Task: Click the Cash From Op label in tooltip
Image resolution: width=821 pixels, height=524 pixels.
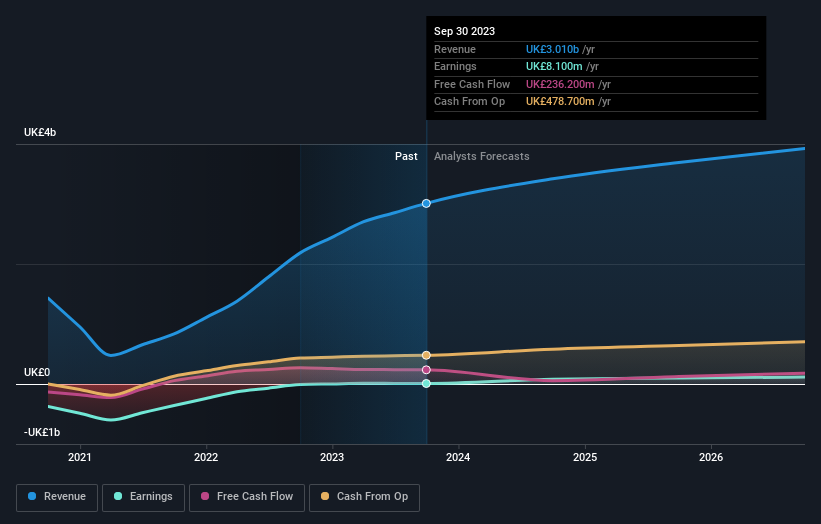Action: pos(470,102)
